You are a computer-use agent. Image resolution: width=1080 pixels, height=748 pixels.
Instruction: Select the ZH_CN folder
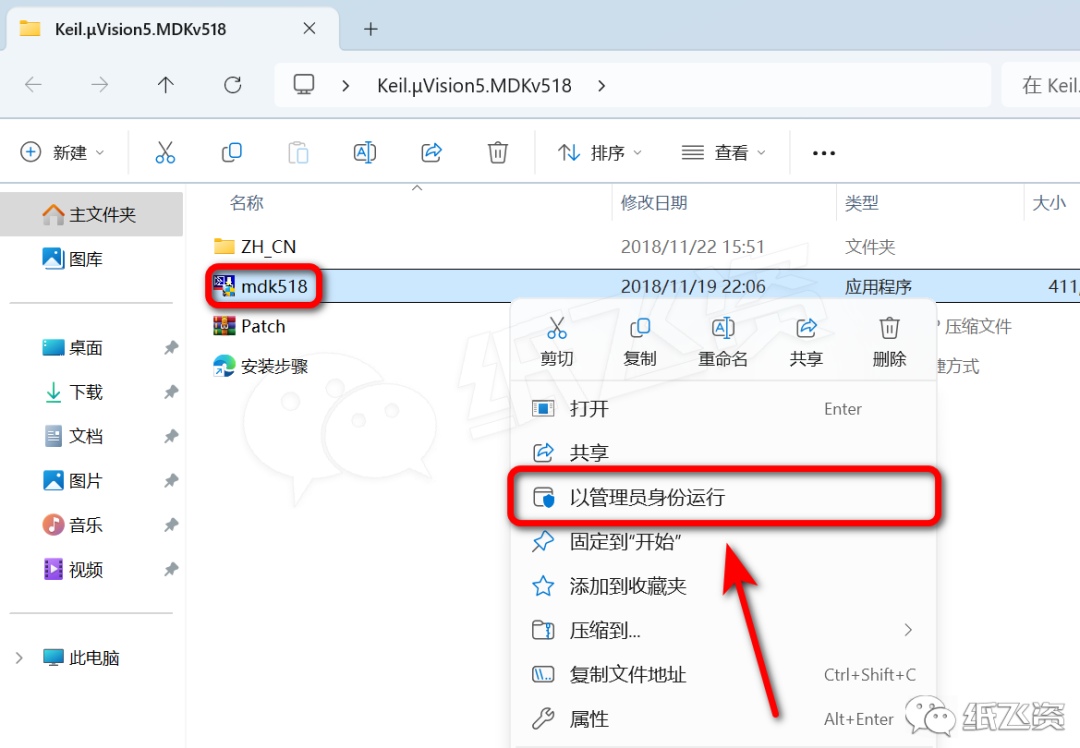click(x=268, y=247)
